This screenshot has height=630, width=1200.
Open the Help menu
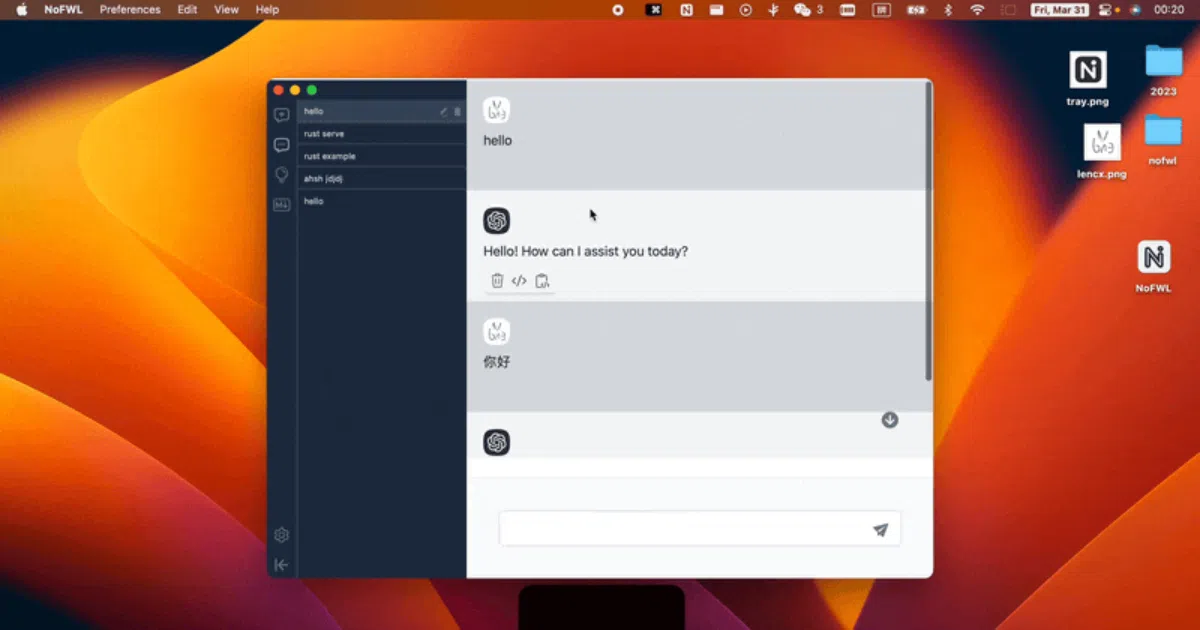[267, 9]
